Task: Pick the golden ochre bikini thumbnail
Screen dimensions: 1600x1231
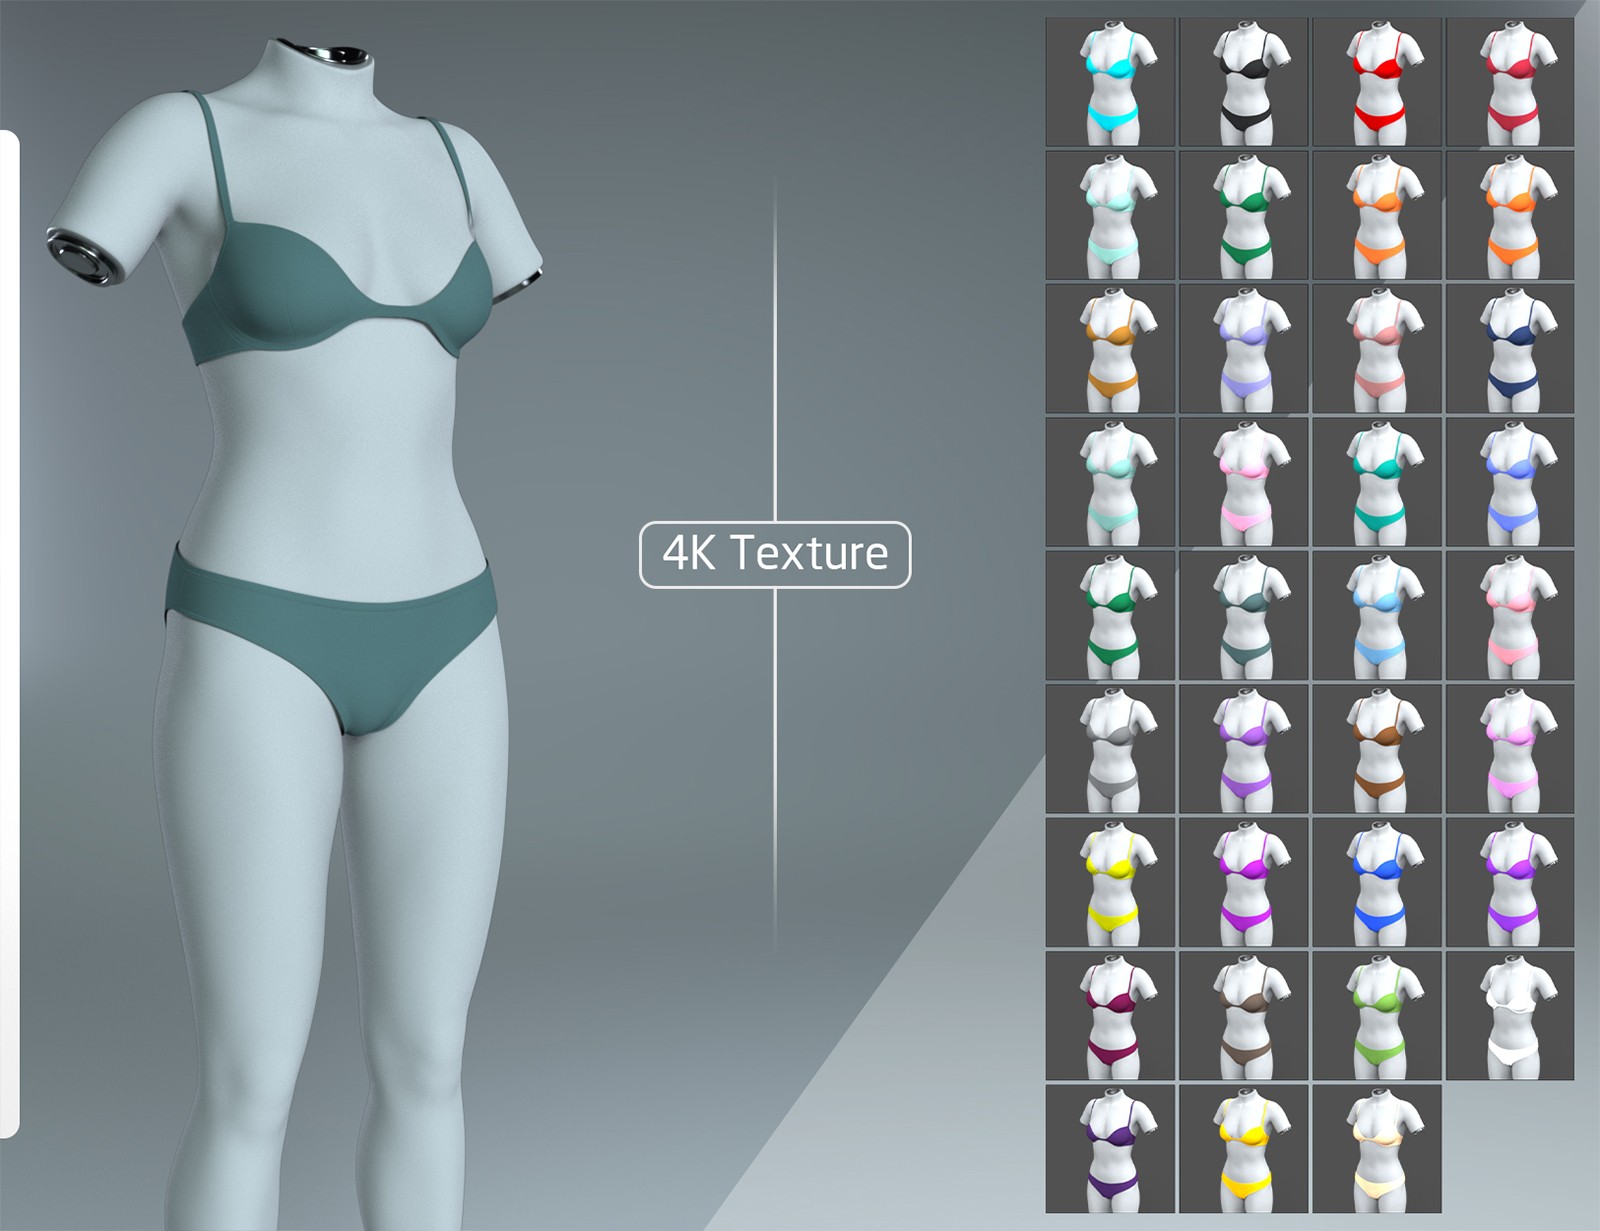Action: 1110,349
